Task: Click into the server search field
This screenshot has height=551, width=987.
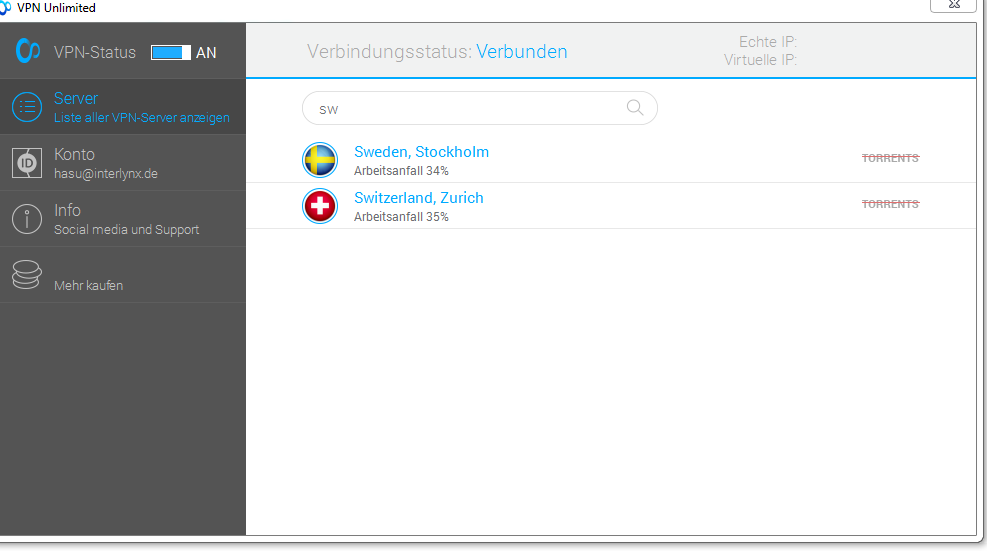Action: (465, 109)
